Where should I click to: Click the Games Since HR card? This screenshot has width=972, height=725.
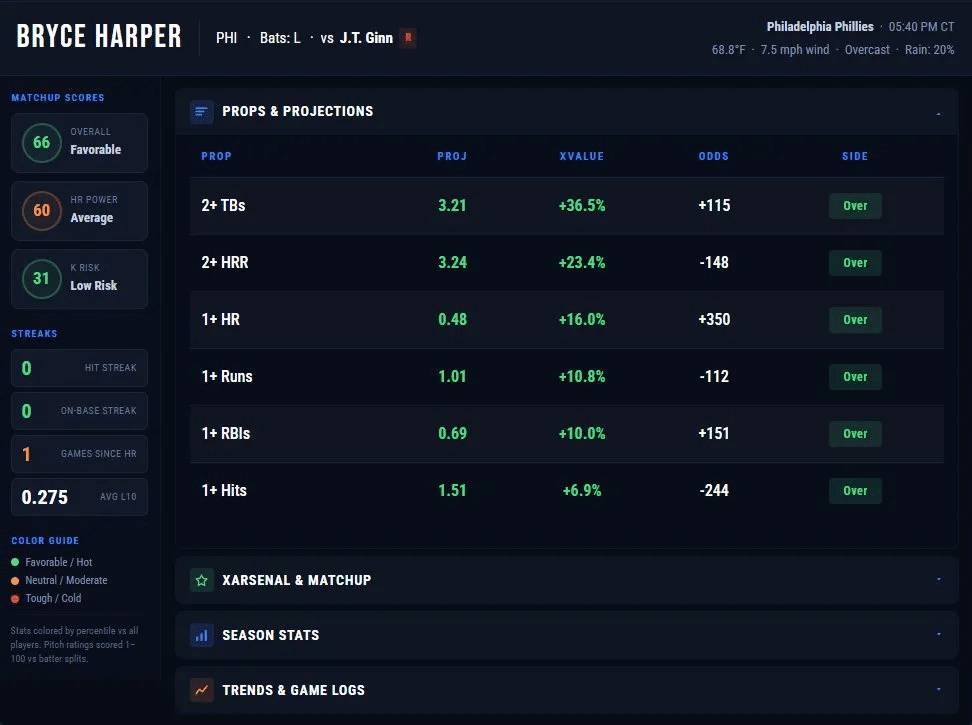pyautogui.click(x=79, y=454)
